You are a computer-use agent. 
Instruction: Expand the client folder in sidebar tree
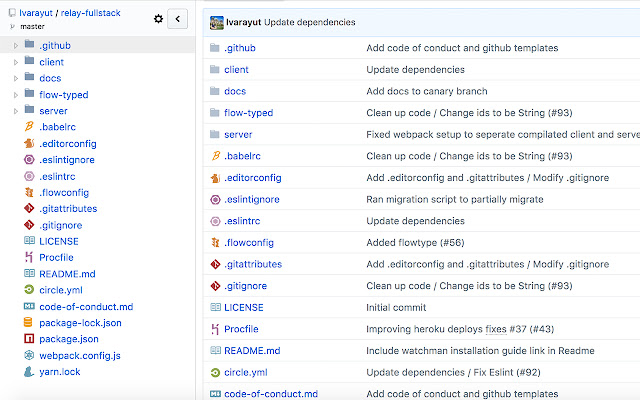[16, 62]
